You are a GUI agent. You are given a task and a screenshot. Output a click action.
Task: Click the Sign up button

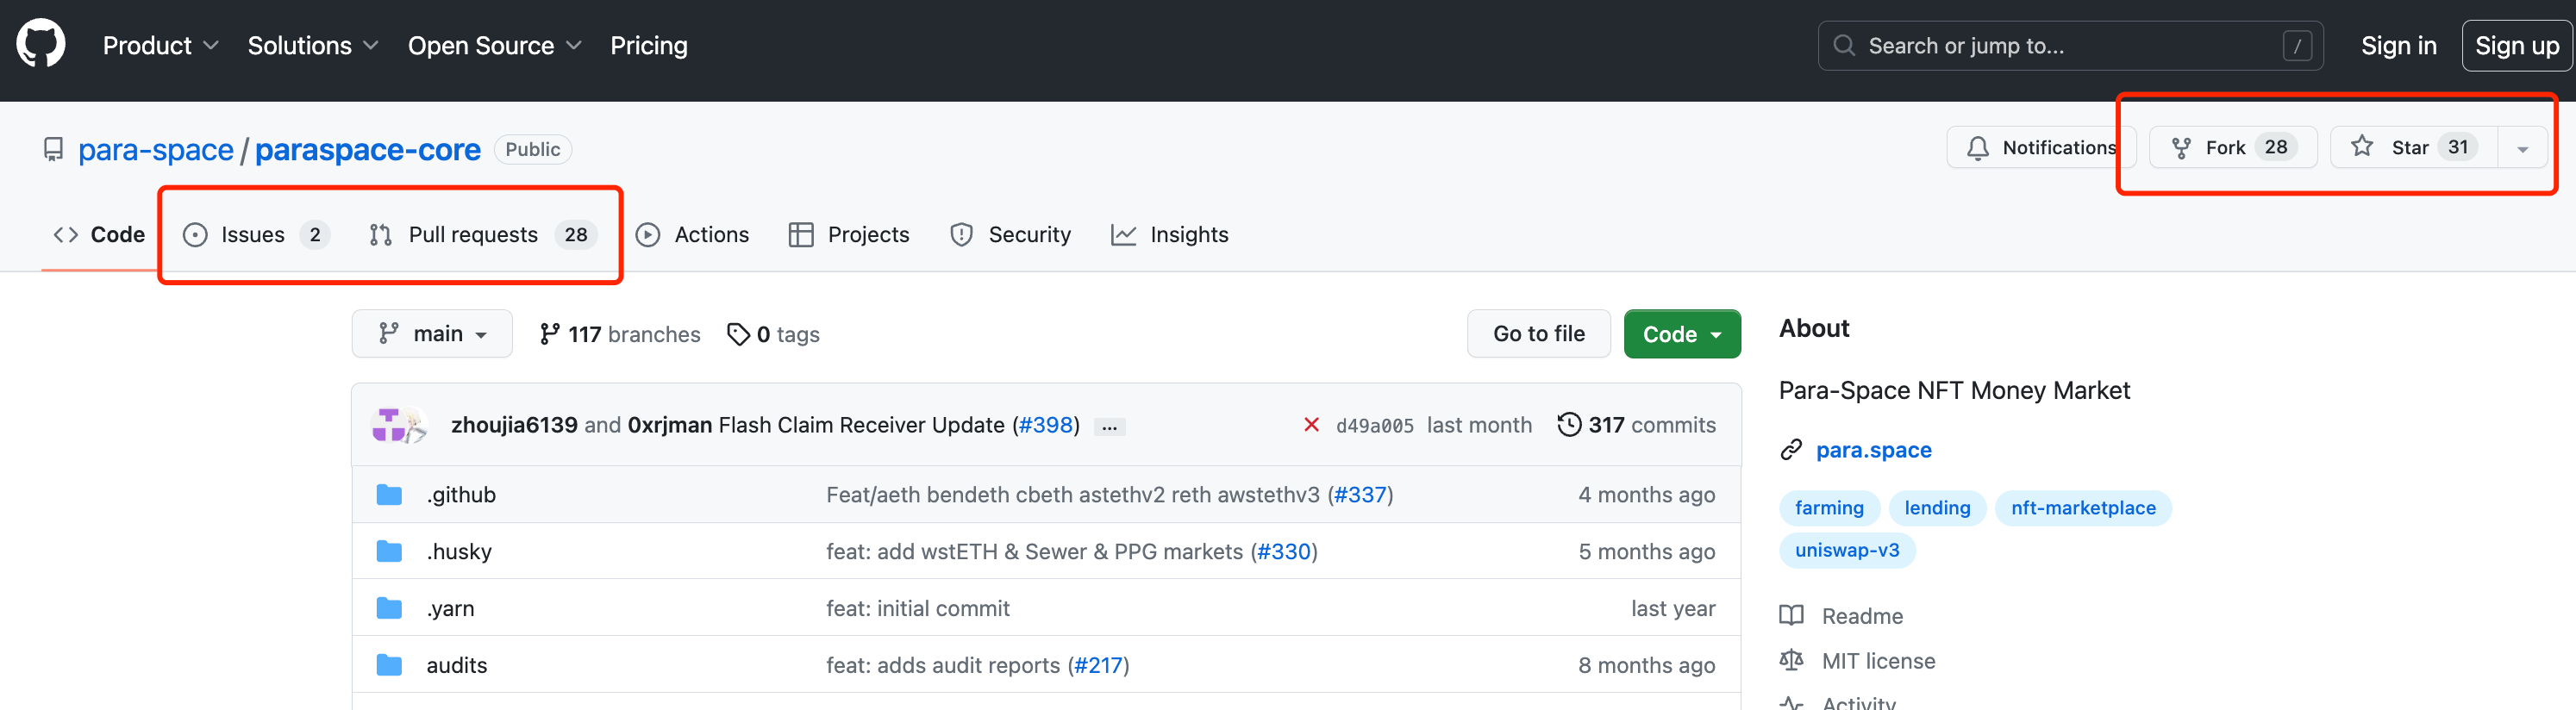[x=2516, y=46]
